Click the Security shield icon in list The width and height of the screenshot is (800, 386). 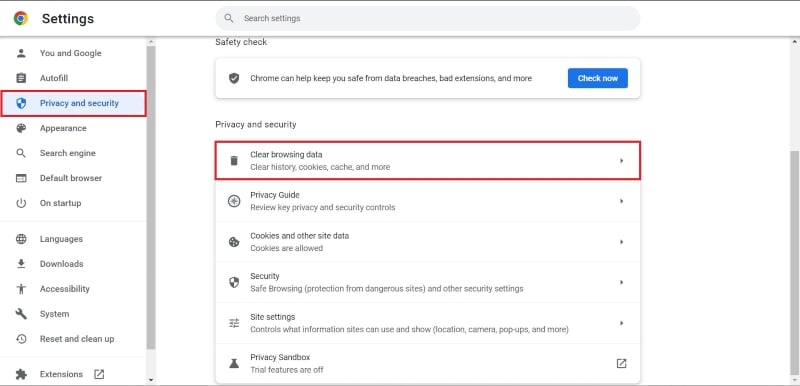pos(234,282)
